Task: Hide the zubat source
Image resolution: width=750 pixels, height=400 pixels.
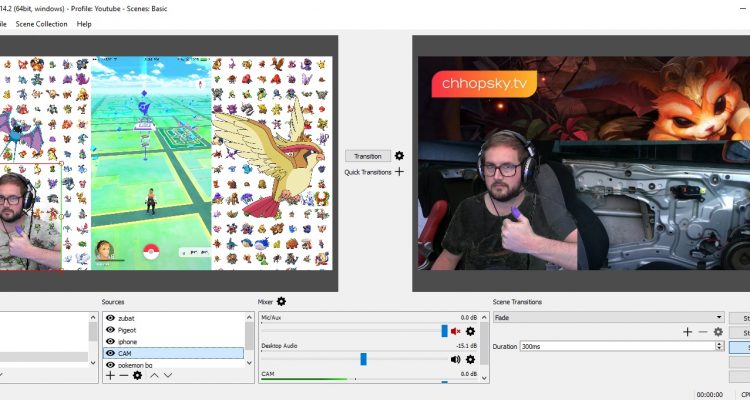Action: point(110,318)
